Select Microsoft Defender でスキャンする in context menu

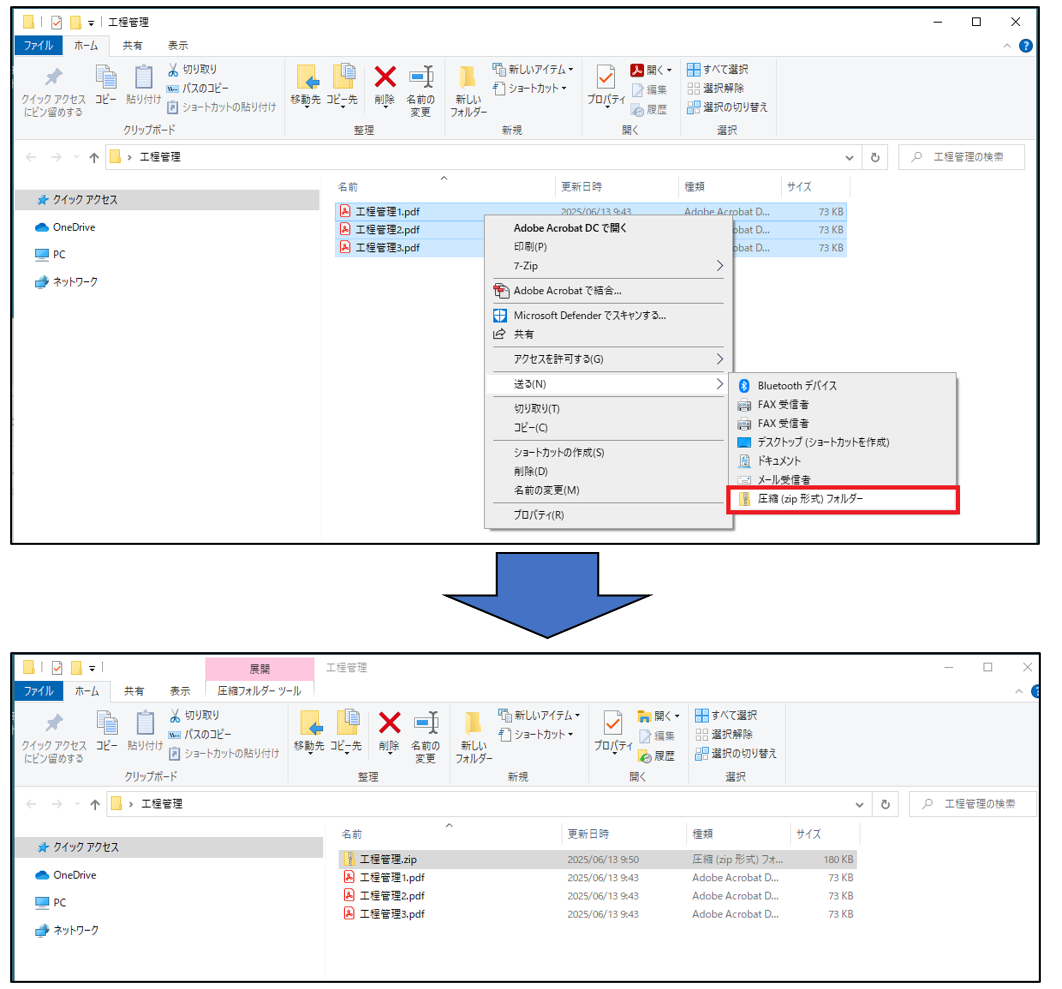[589, 315]
